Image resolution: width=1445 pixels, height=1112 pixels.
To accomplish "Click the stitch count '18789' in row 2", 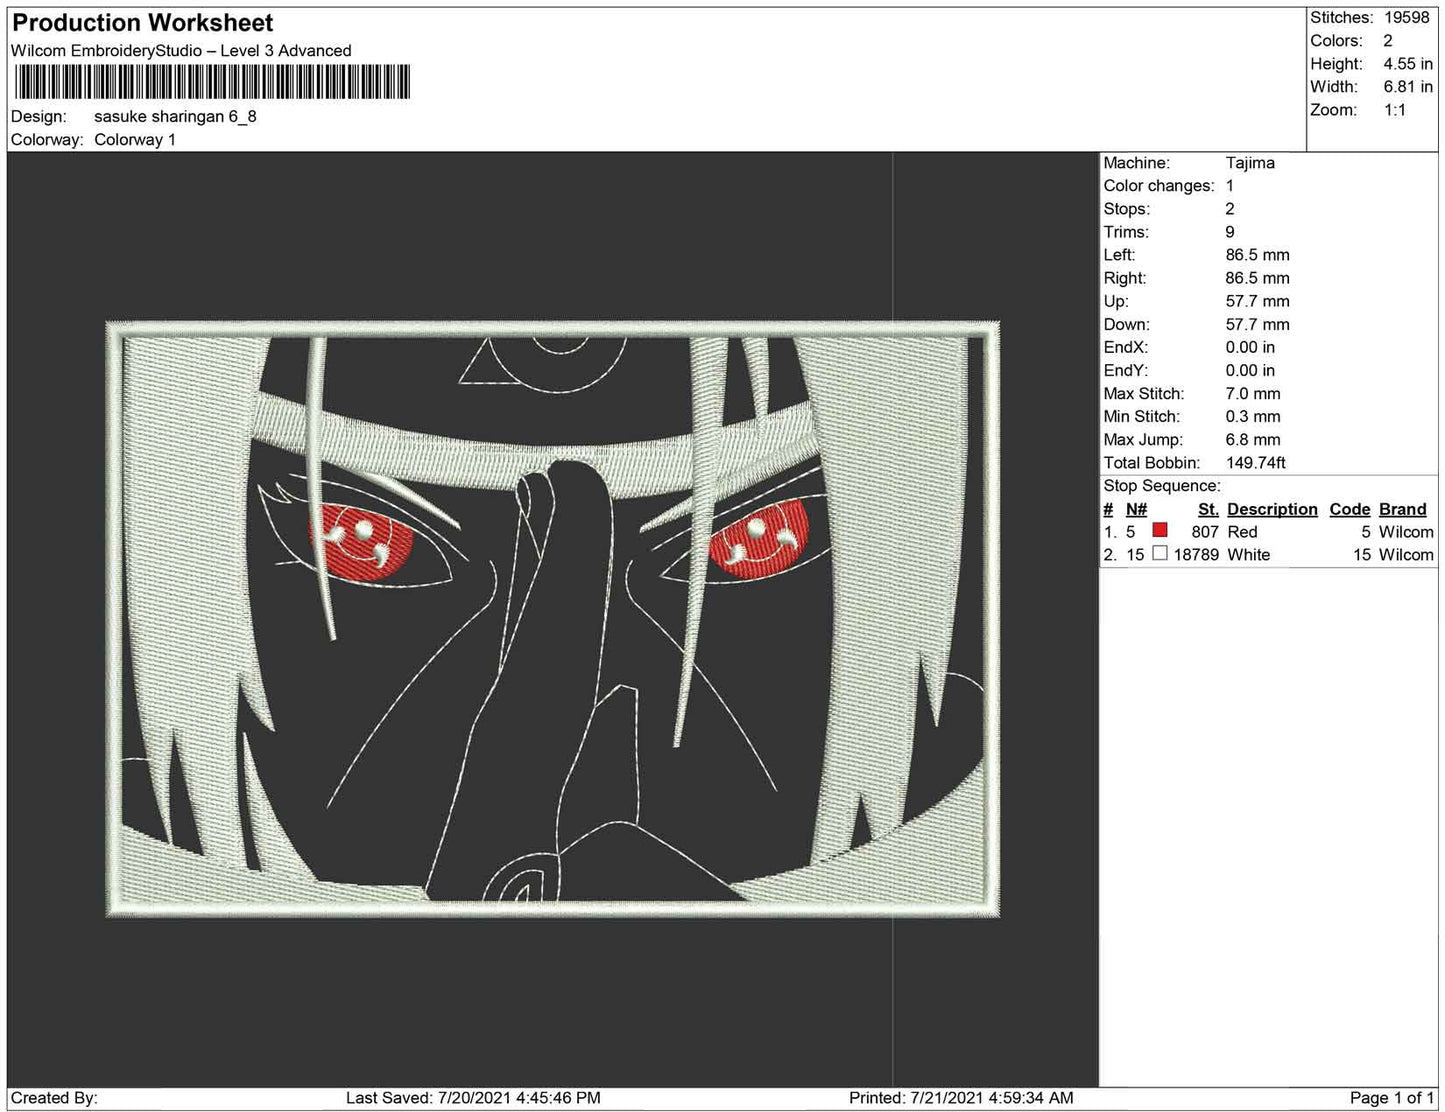I will point(1196,555).
